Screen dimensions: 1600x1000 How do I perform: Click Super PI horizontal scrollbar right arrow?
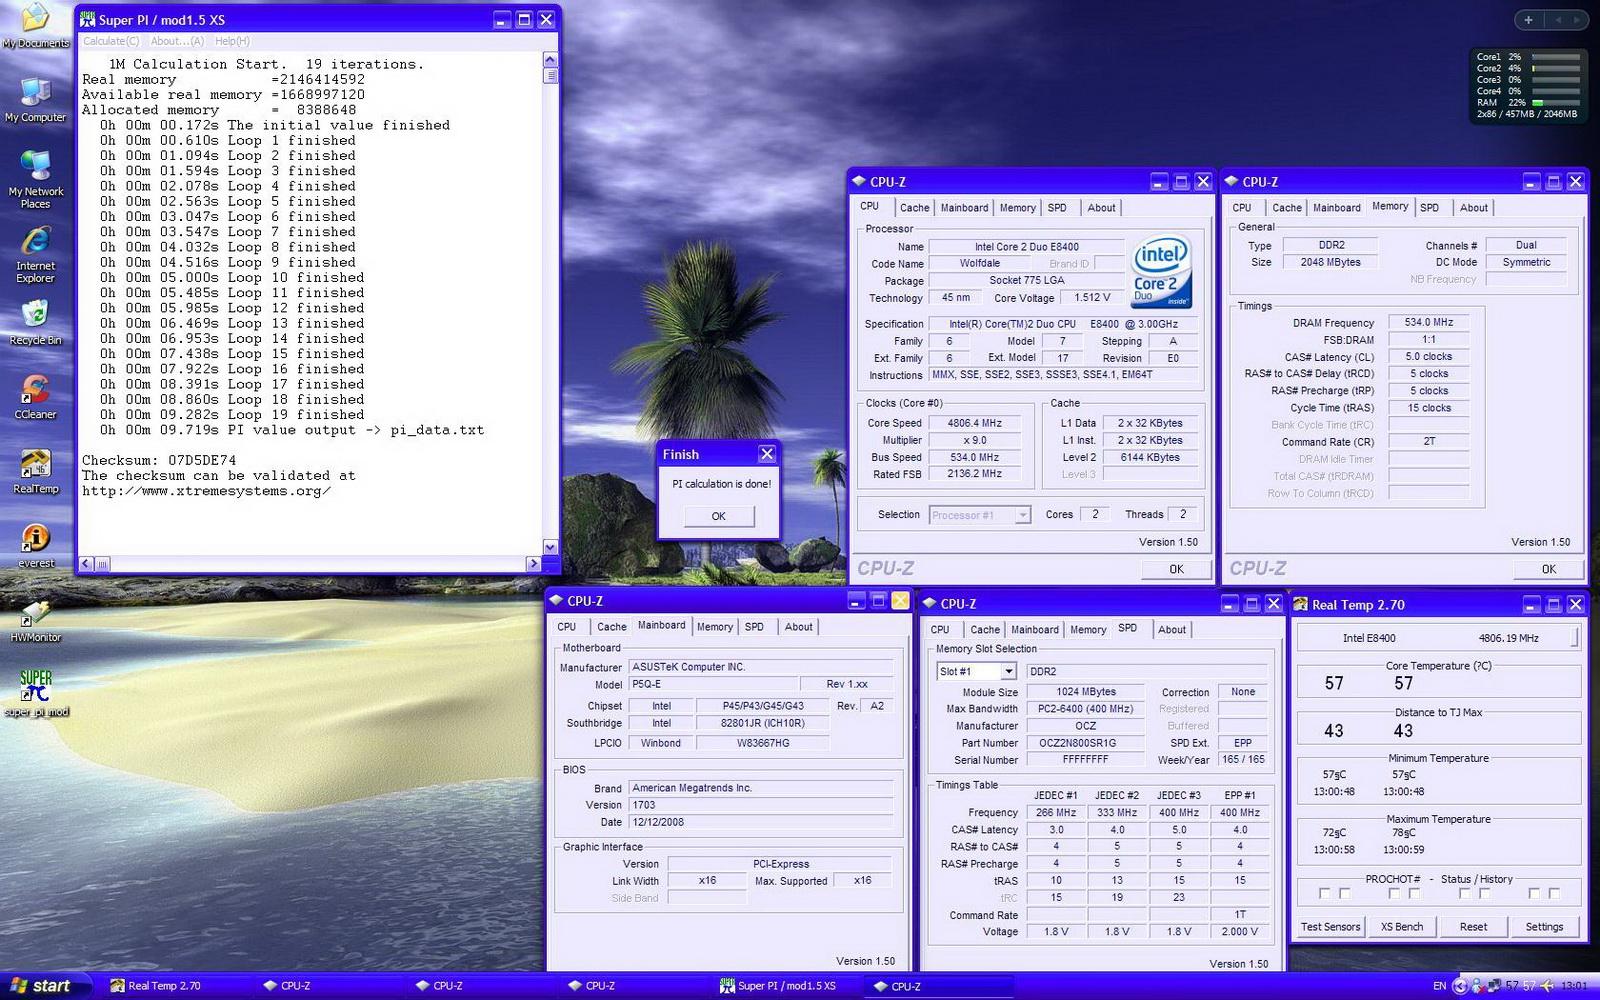point(533,564)
